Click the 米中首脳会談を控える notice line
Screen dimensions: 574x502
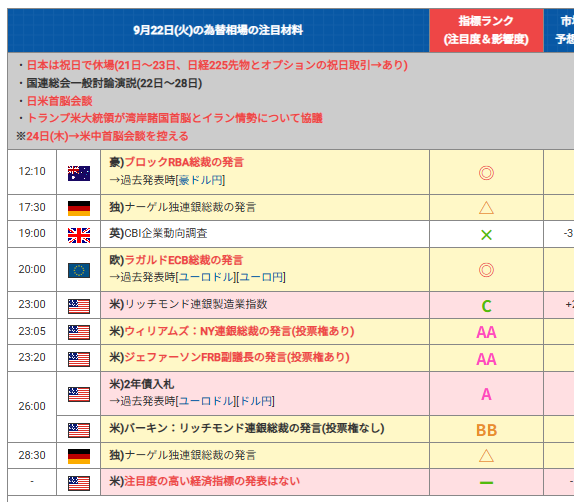click(102, 136)
